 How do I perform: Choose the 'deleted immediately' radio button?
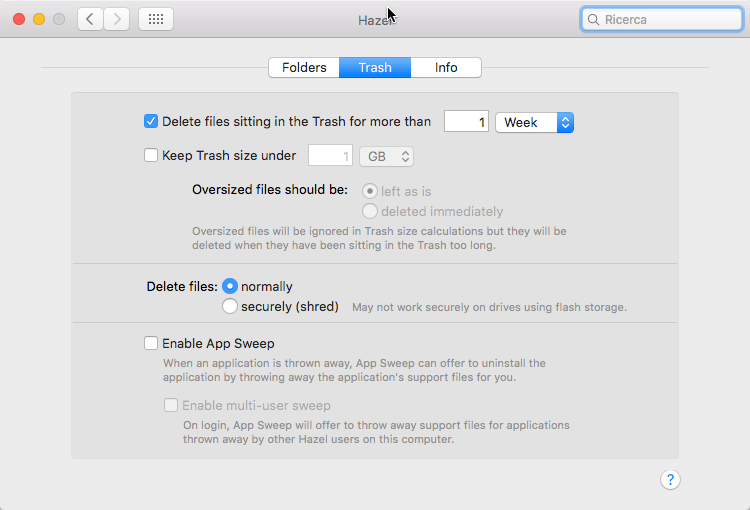coord(370,211)
